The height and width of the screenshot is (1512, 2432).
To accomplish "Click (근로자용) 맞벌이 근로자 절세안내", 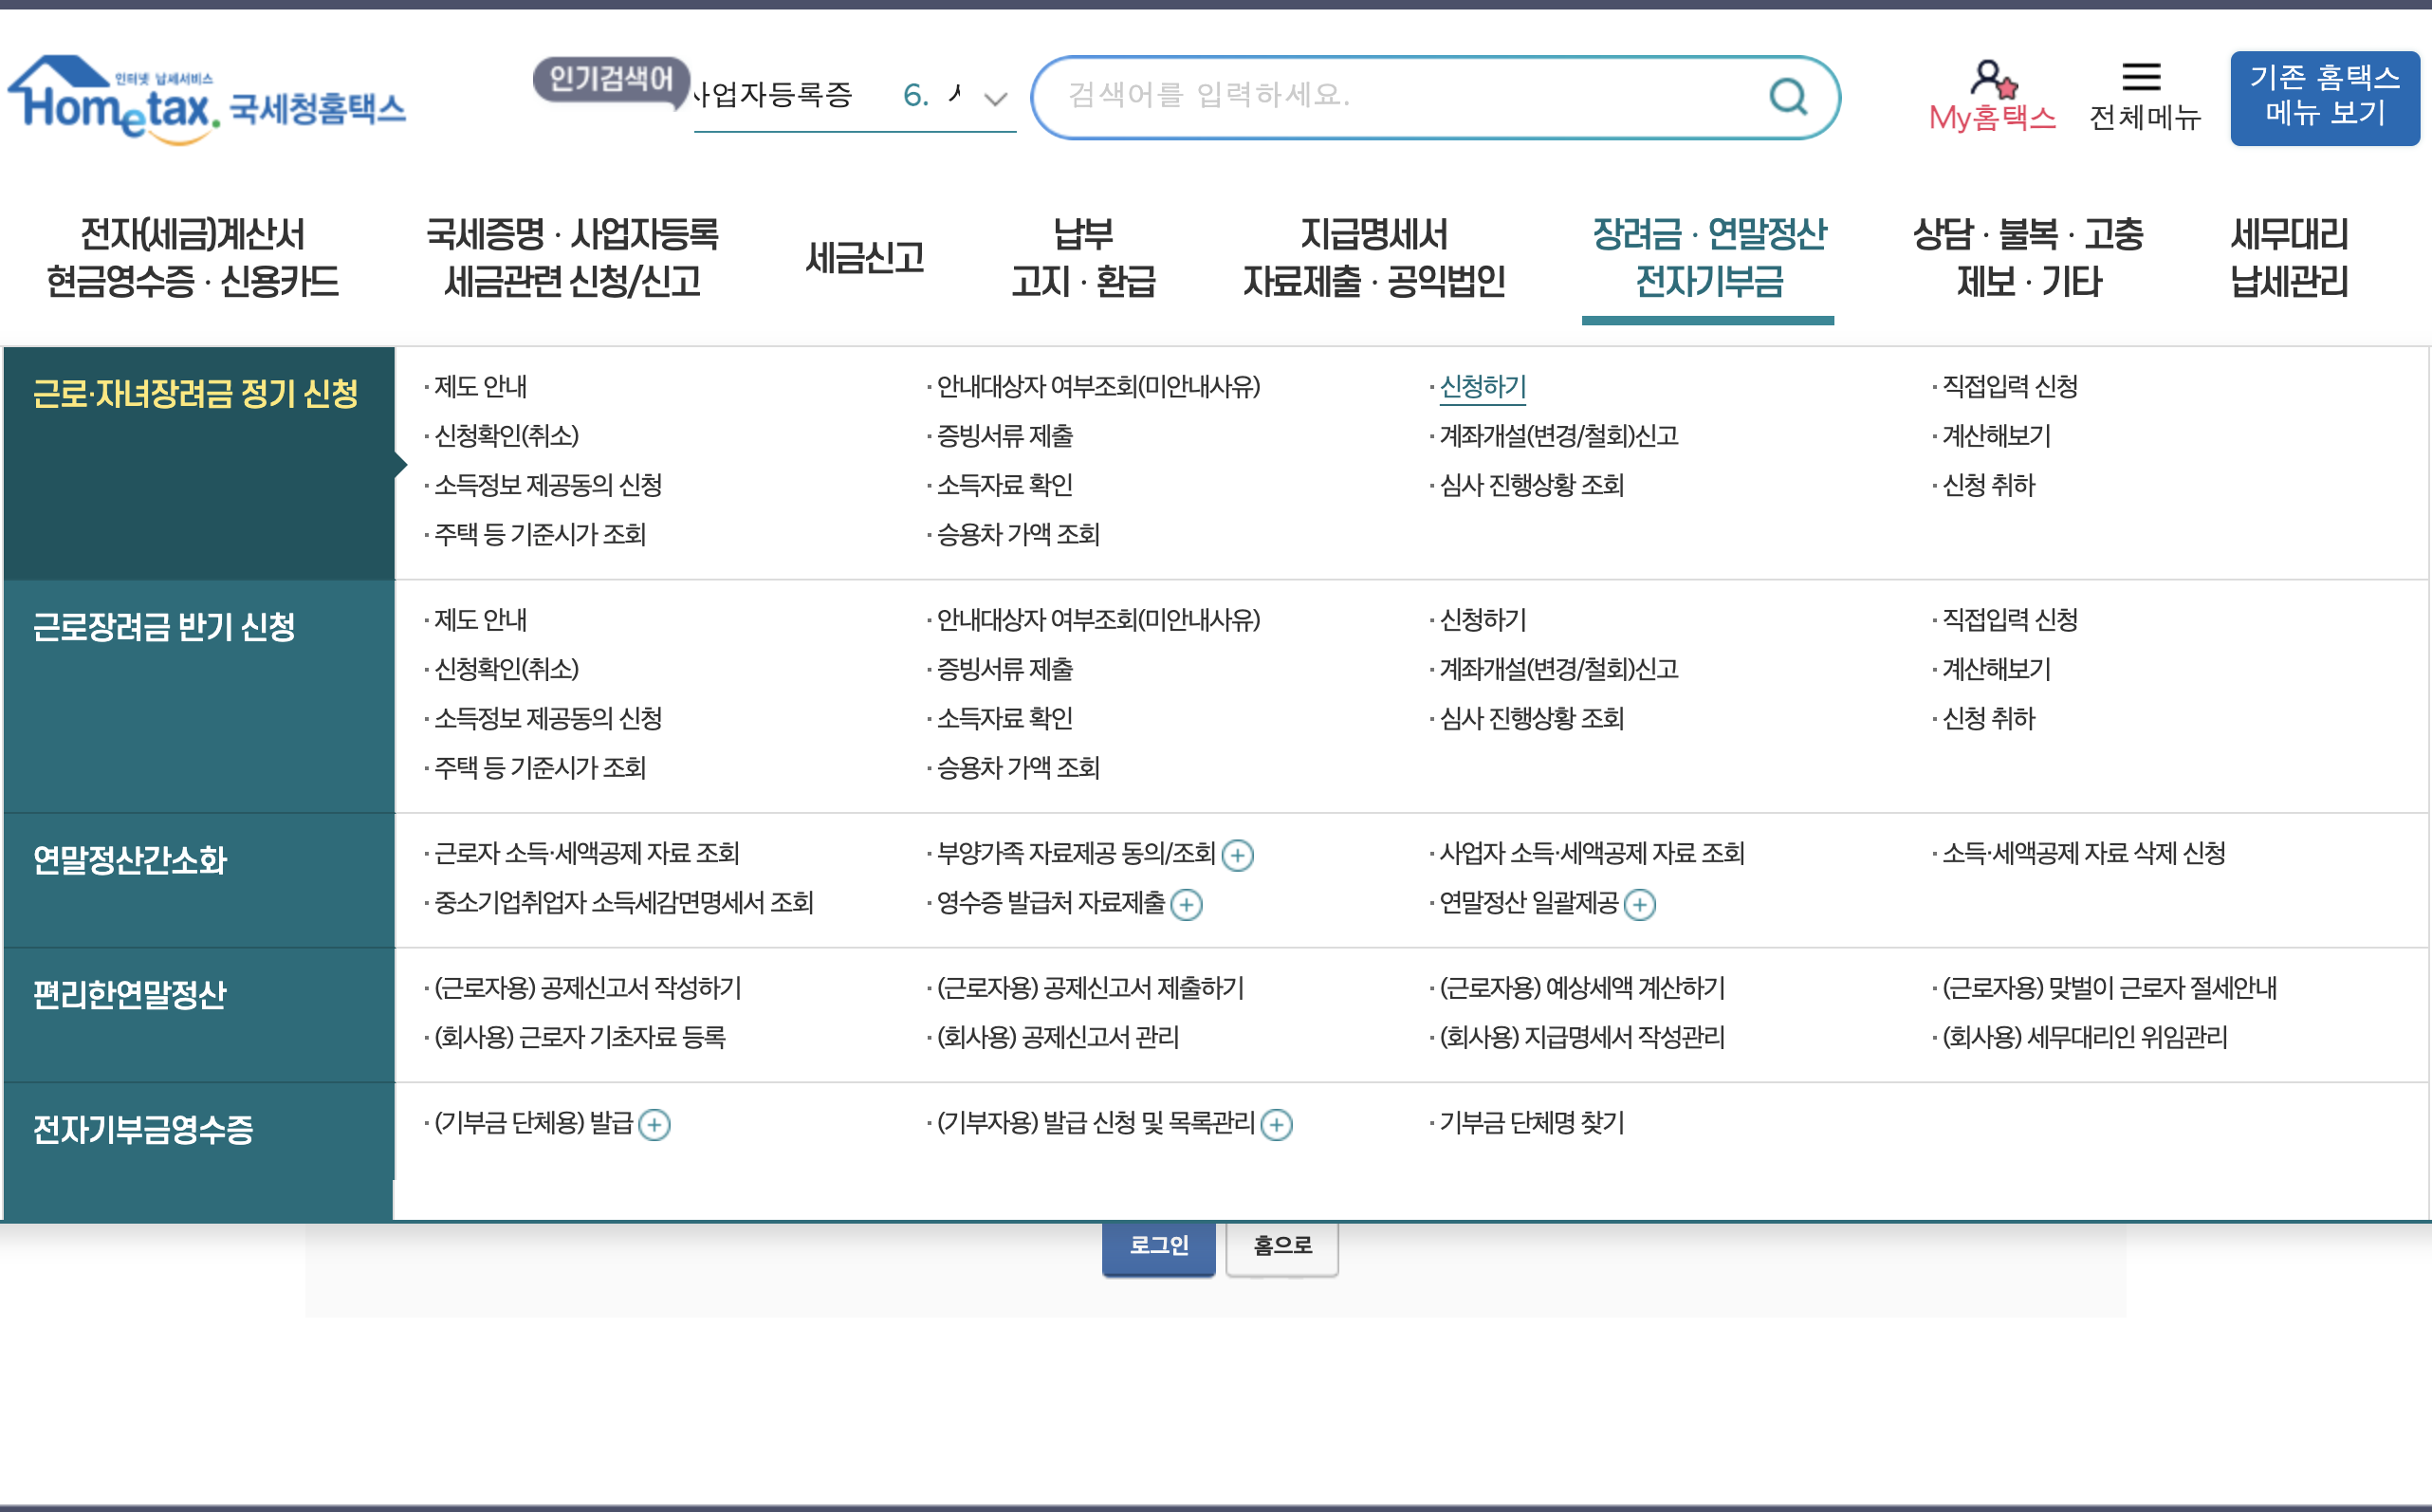I will 2109,989.
